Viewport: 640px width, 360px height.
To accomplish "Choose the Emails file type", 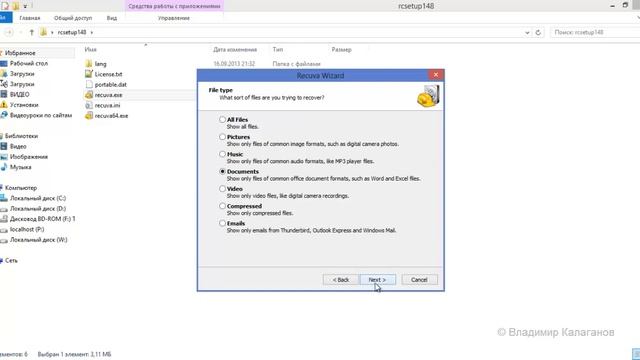I will click(222, 223).
